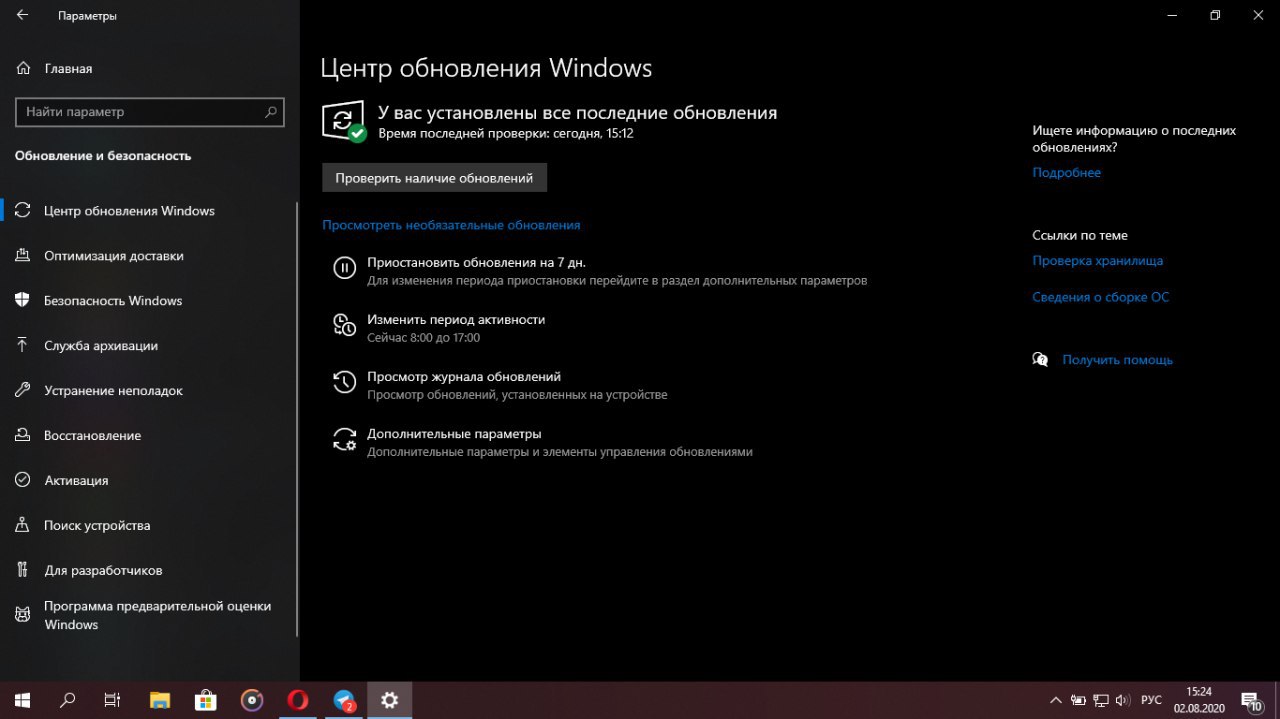Click the shield icon for Безопасность Windows
The image size is (1280, 719).
tap(23, 300)
